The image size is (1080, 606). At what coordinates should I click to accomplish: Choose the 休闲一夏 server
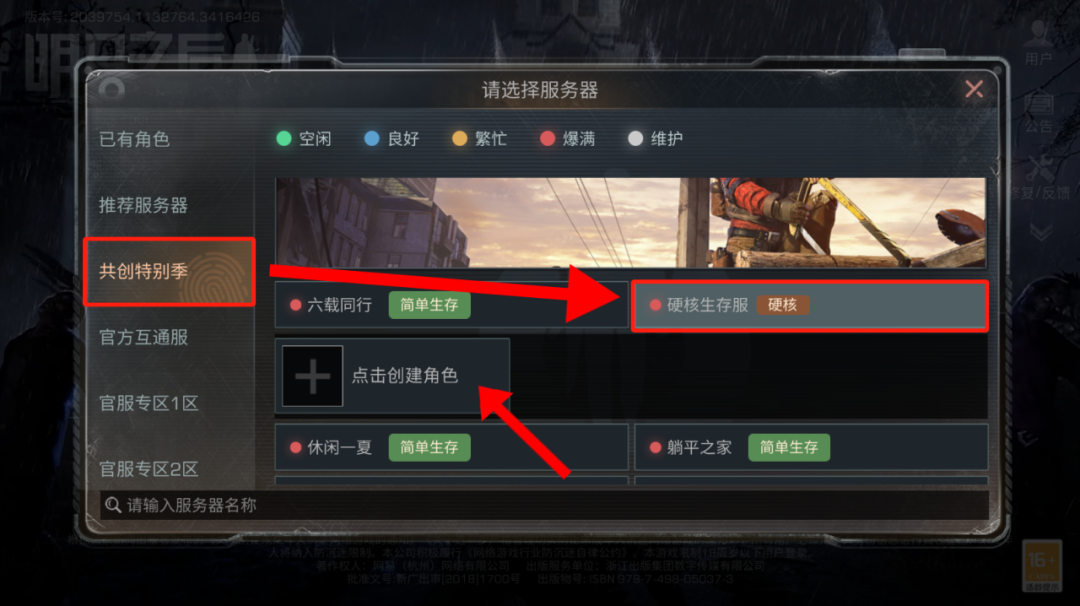pyautogui.click(x=451, y=448)
